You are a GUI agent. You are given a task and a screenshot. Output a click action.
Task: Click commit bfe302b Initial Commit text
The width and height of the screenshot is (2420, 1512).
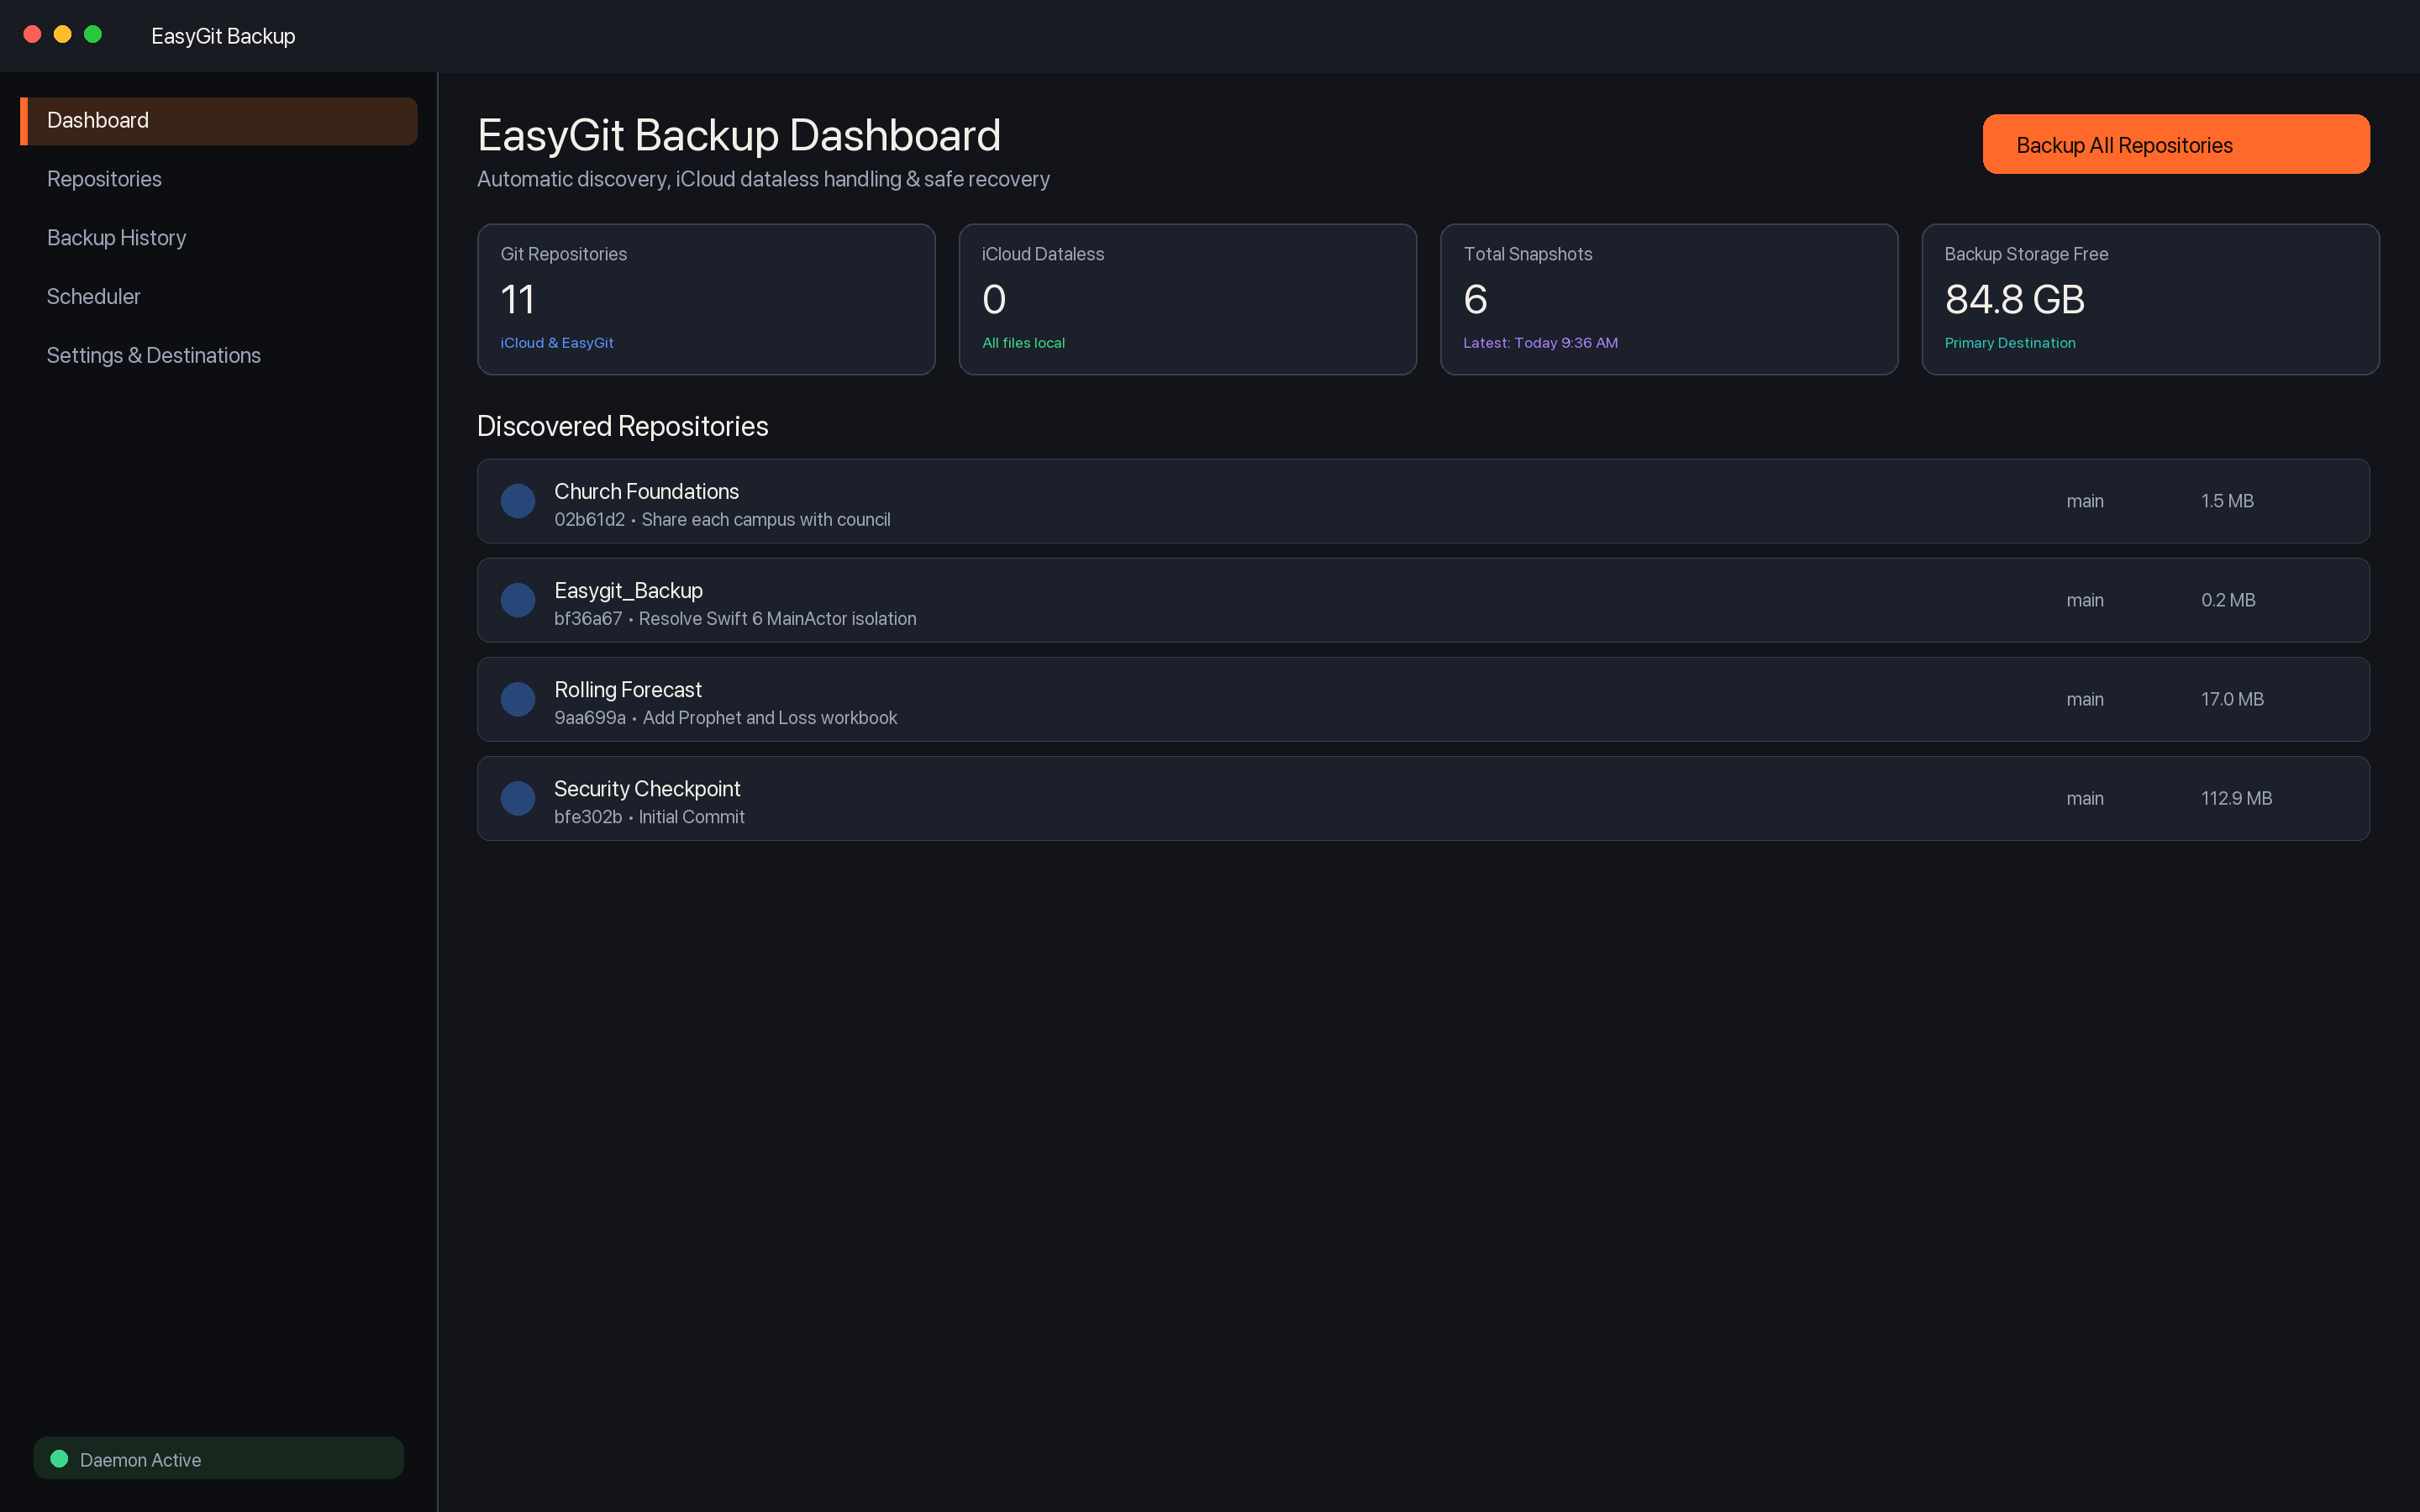tap(649, 817)
